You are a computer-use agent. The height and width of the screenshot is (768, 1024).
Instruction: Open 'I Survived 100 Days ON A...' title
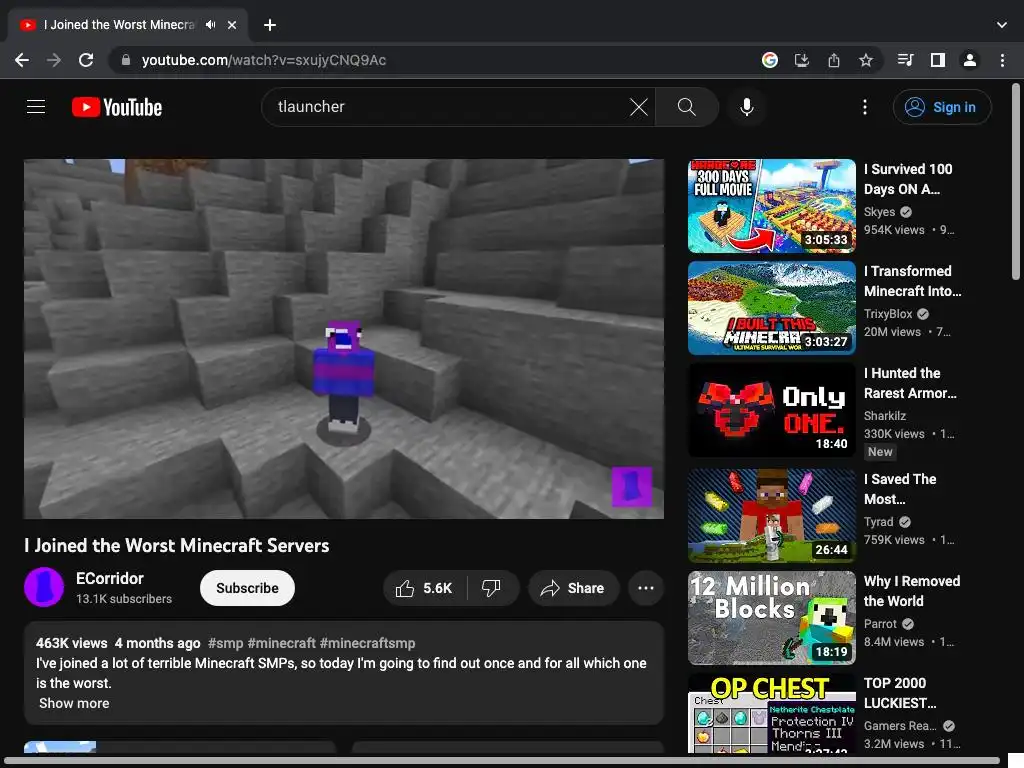(908, 179)
